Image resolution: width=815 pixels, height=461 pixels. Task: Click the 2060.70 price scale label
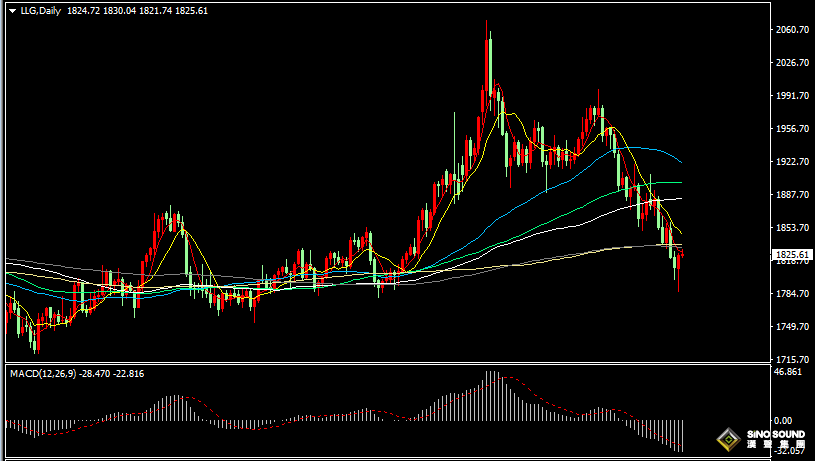click(x=792, y=30)
